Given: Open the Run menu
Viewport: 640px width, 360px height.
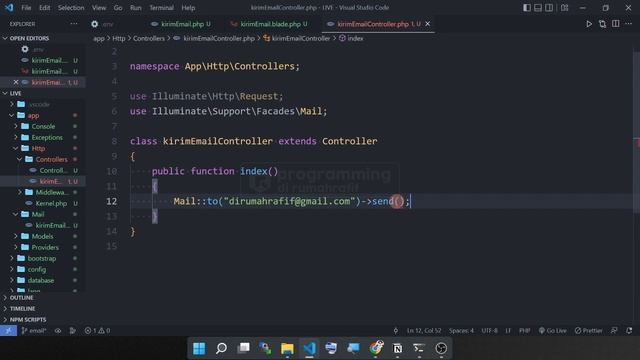Looking at the screenshot, I should coord(136,8).
